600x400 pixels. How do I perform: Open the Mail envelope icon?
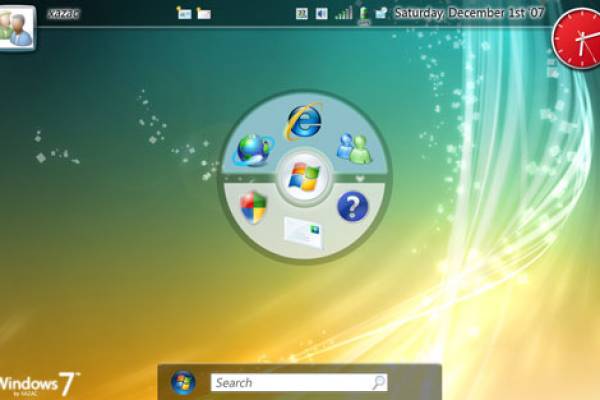pos(303,233)
